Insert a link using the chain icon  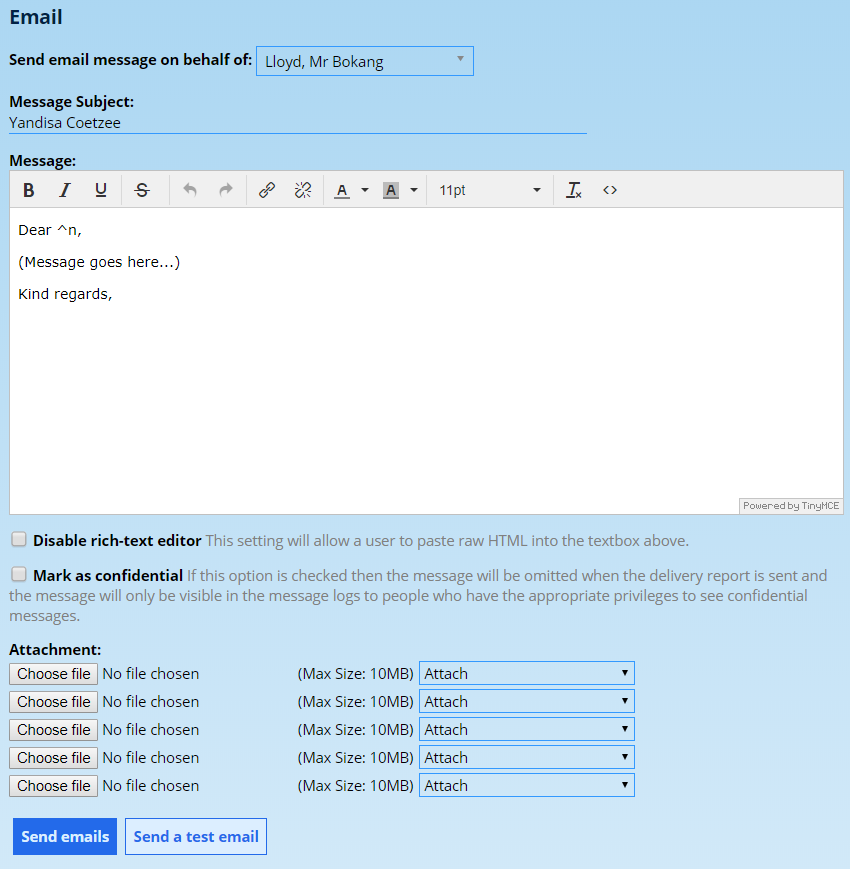pyautogui.click(x=267, y=190)
